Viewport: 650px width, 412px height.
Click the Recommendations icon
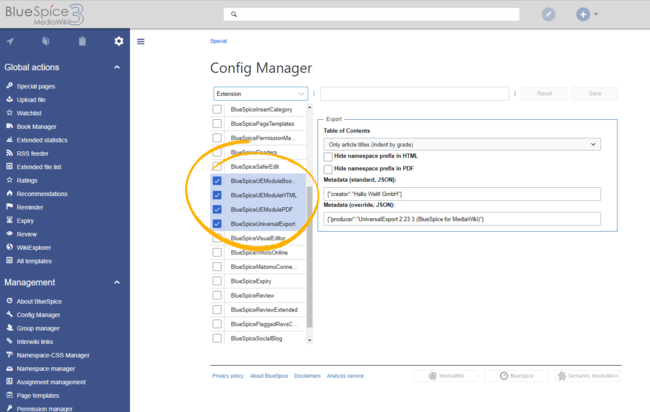[x=10, y=193]
